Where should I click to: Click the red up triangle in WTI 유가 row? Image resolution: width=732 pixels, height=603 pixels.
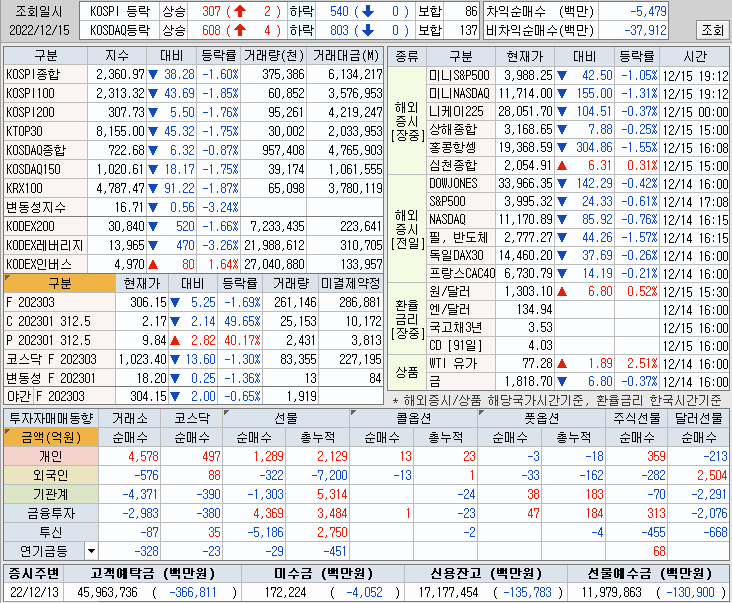[x=562, y=364]
